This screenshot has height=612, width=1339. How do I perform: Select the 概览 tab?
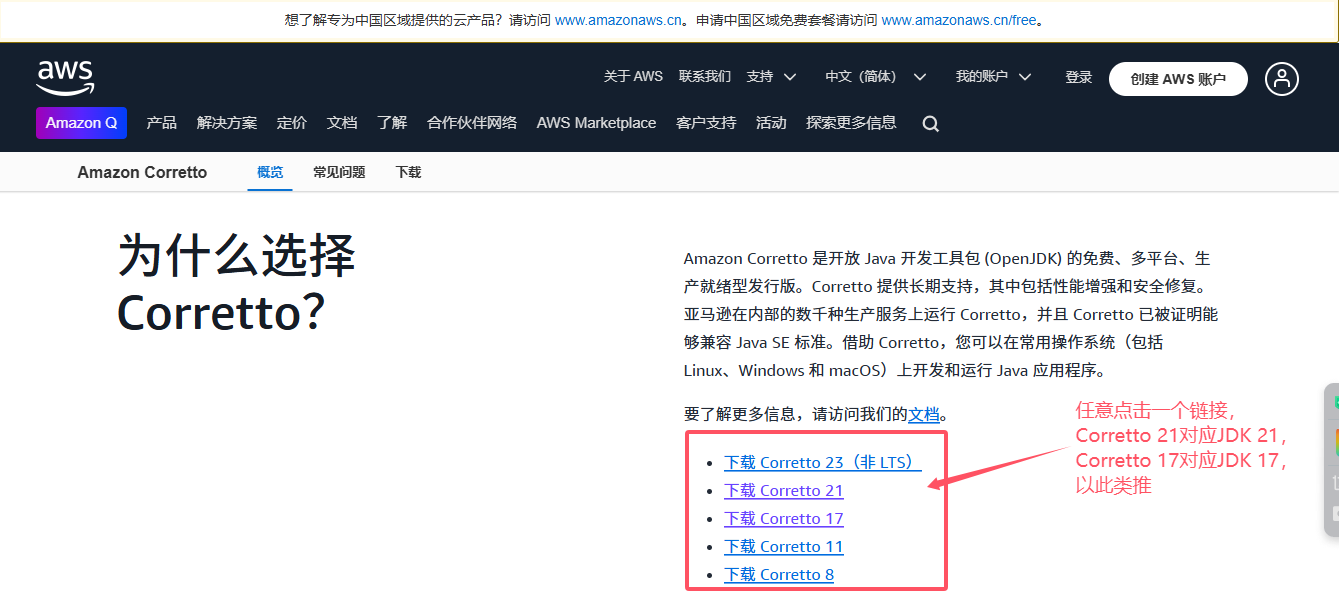coord(270,172)
